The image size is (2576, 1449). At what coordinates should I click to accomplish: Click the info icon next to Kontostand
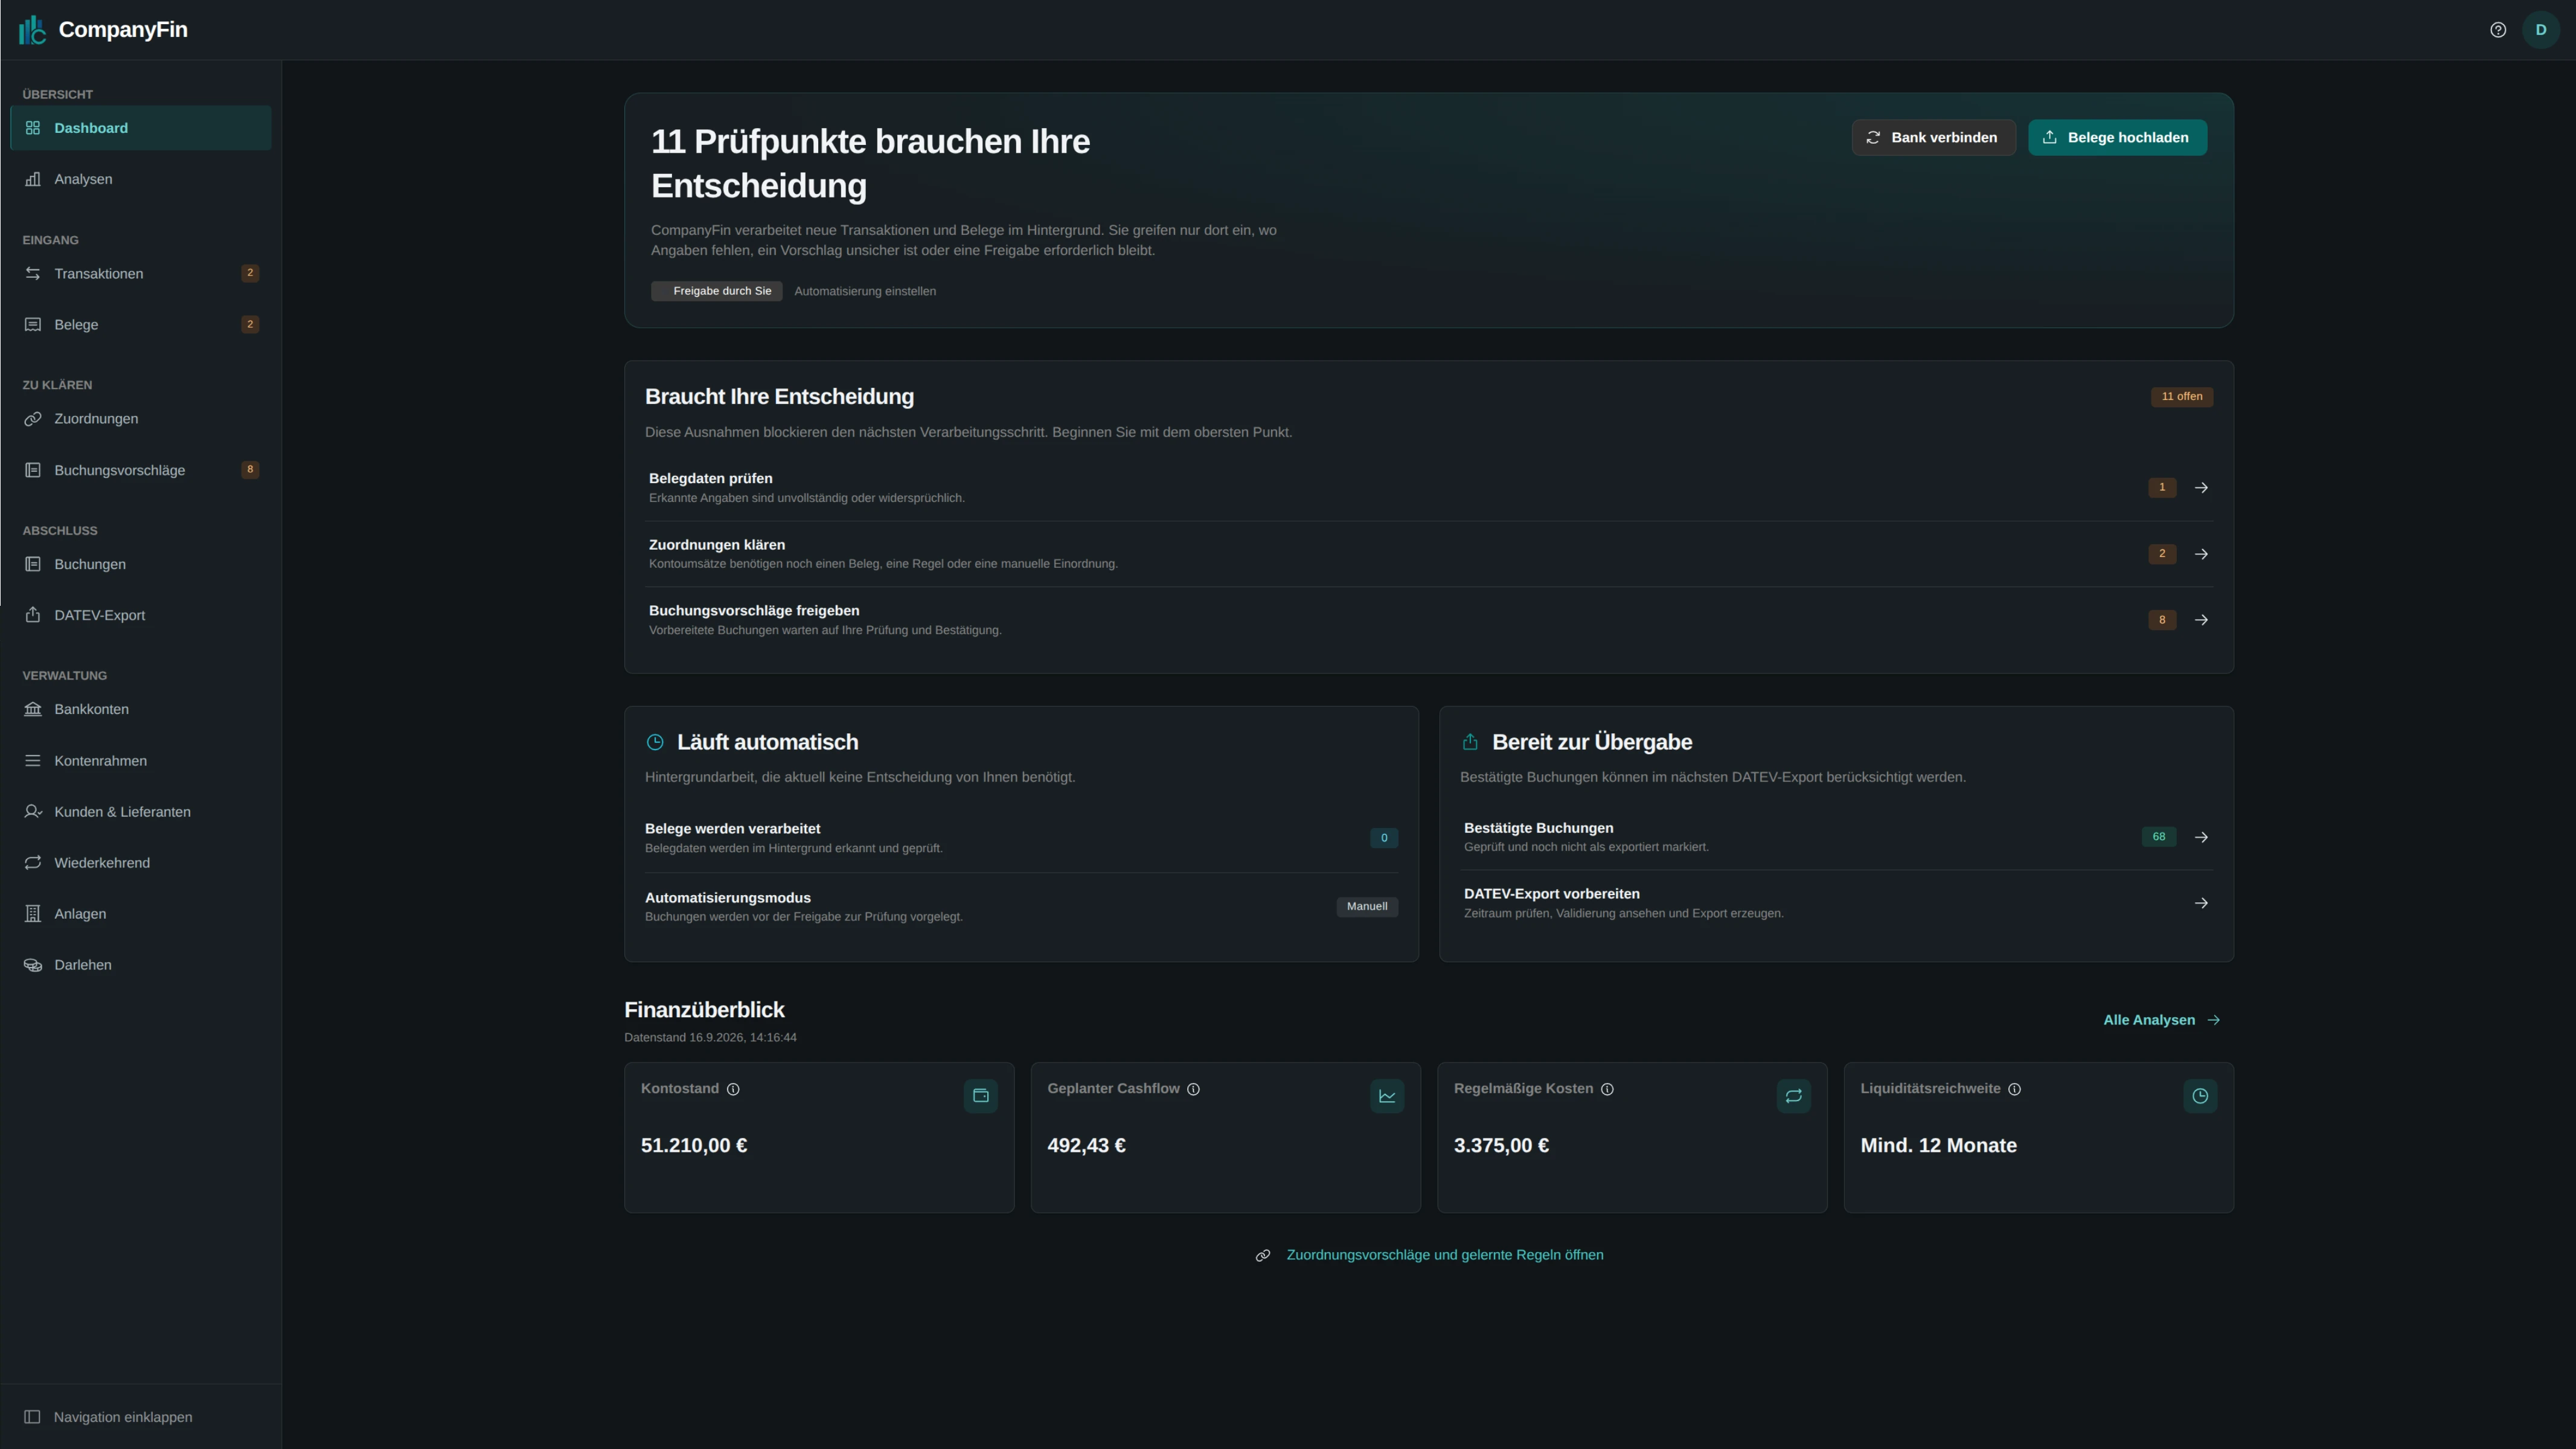click(x=733, y=1089)
